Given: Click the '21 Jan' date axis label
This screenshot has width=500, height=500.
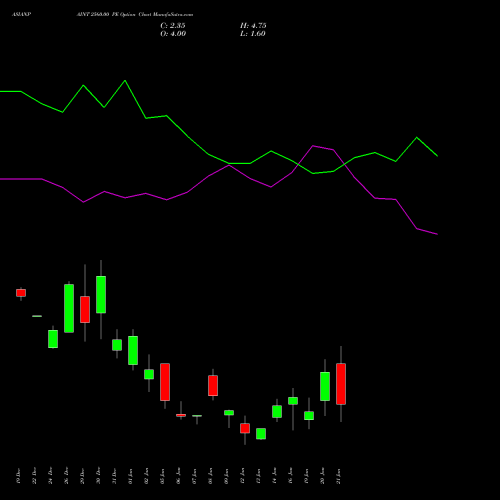Looking at the screenshot, I should [338, 476].
